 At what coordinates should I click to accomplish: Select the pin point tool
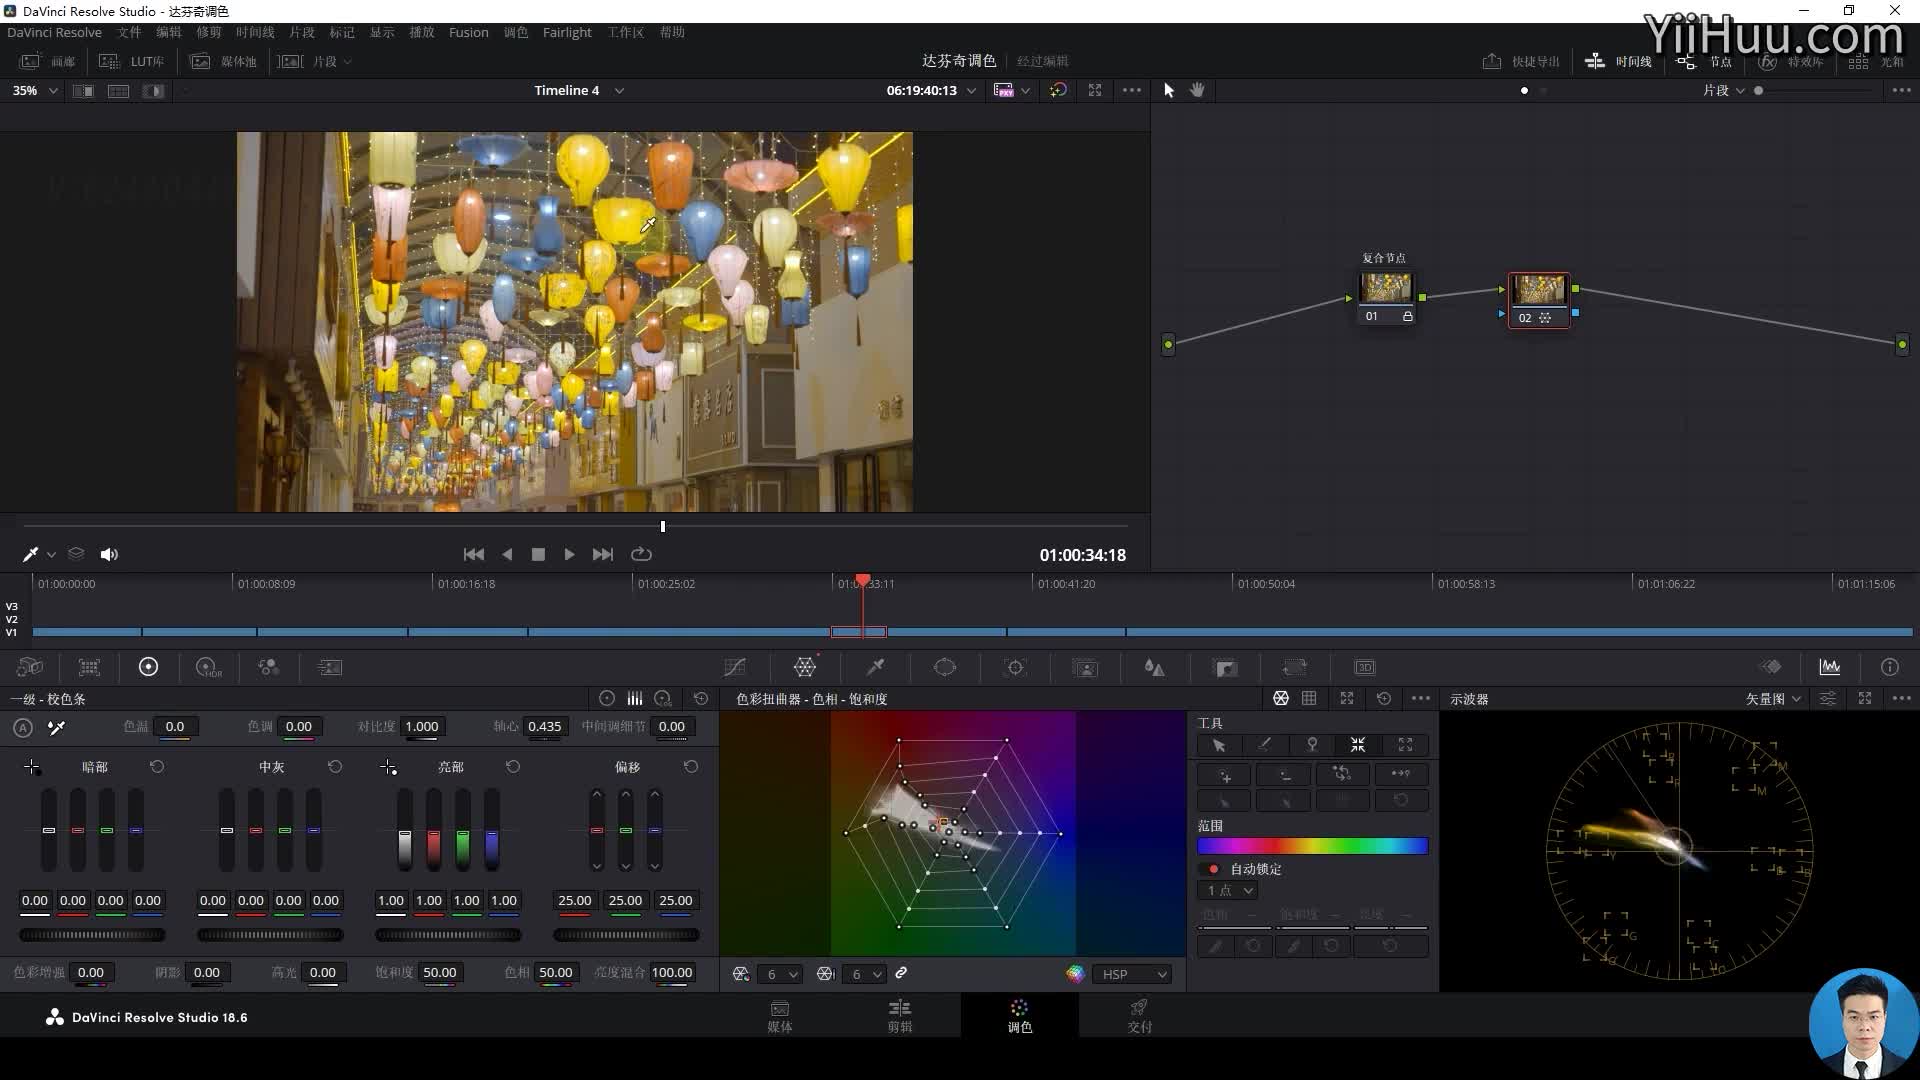[1312, 745]
